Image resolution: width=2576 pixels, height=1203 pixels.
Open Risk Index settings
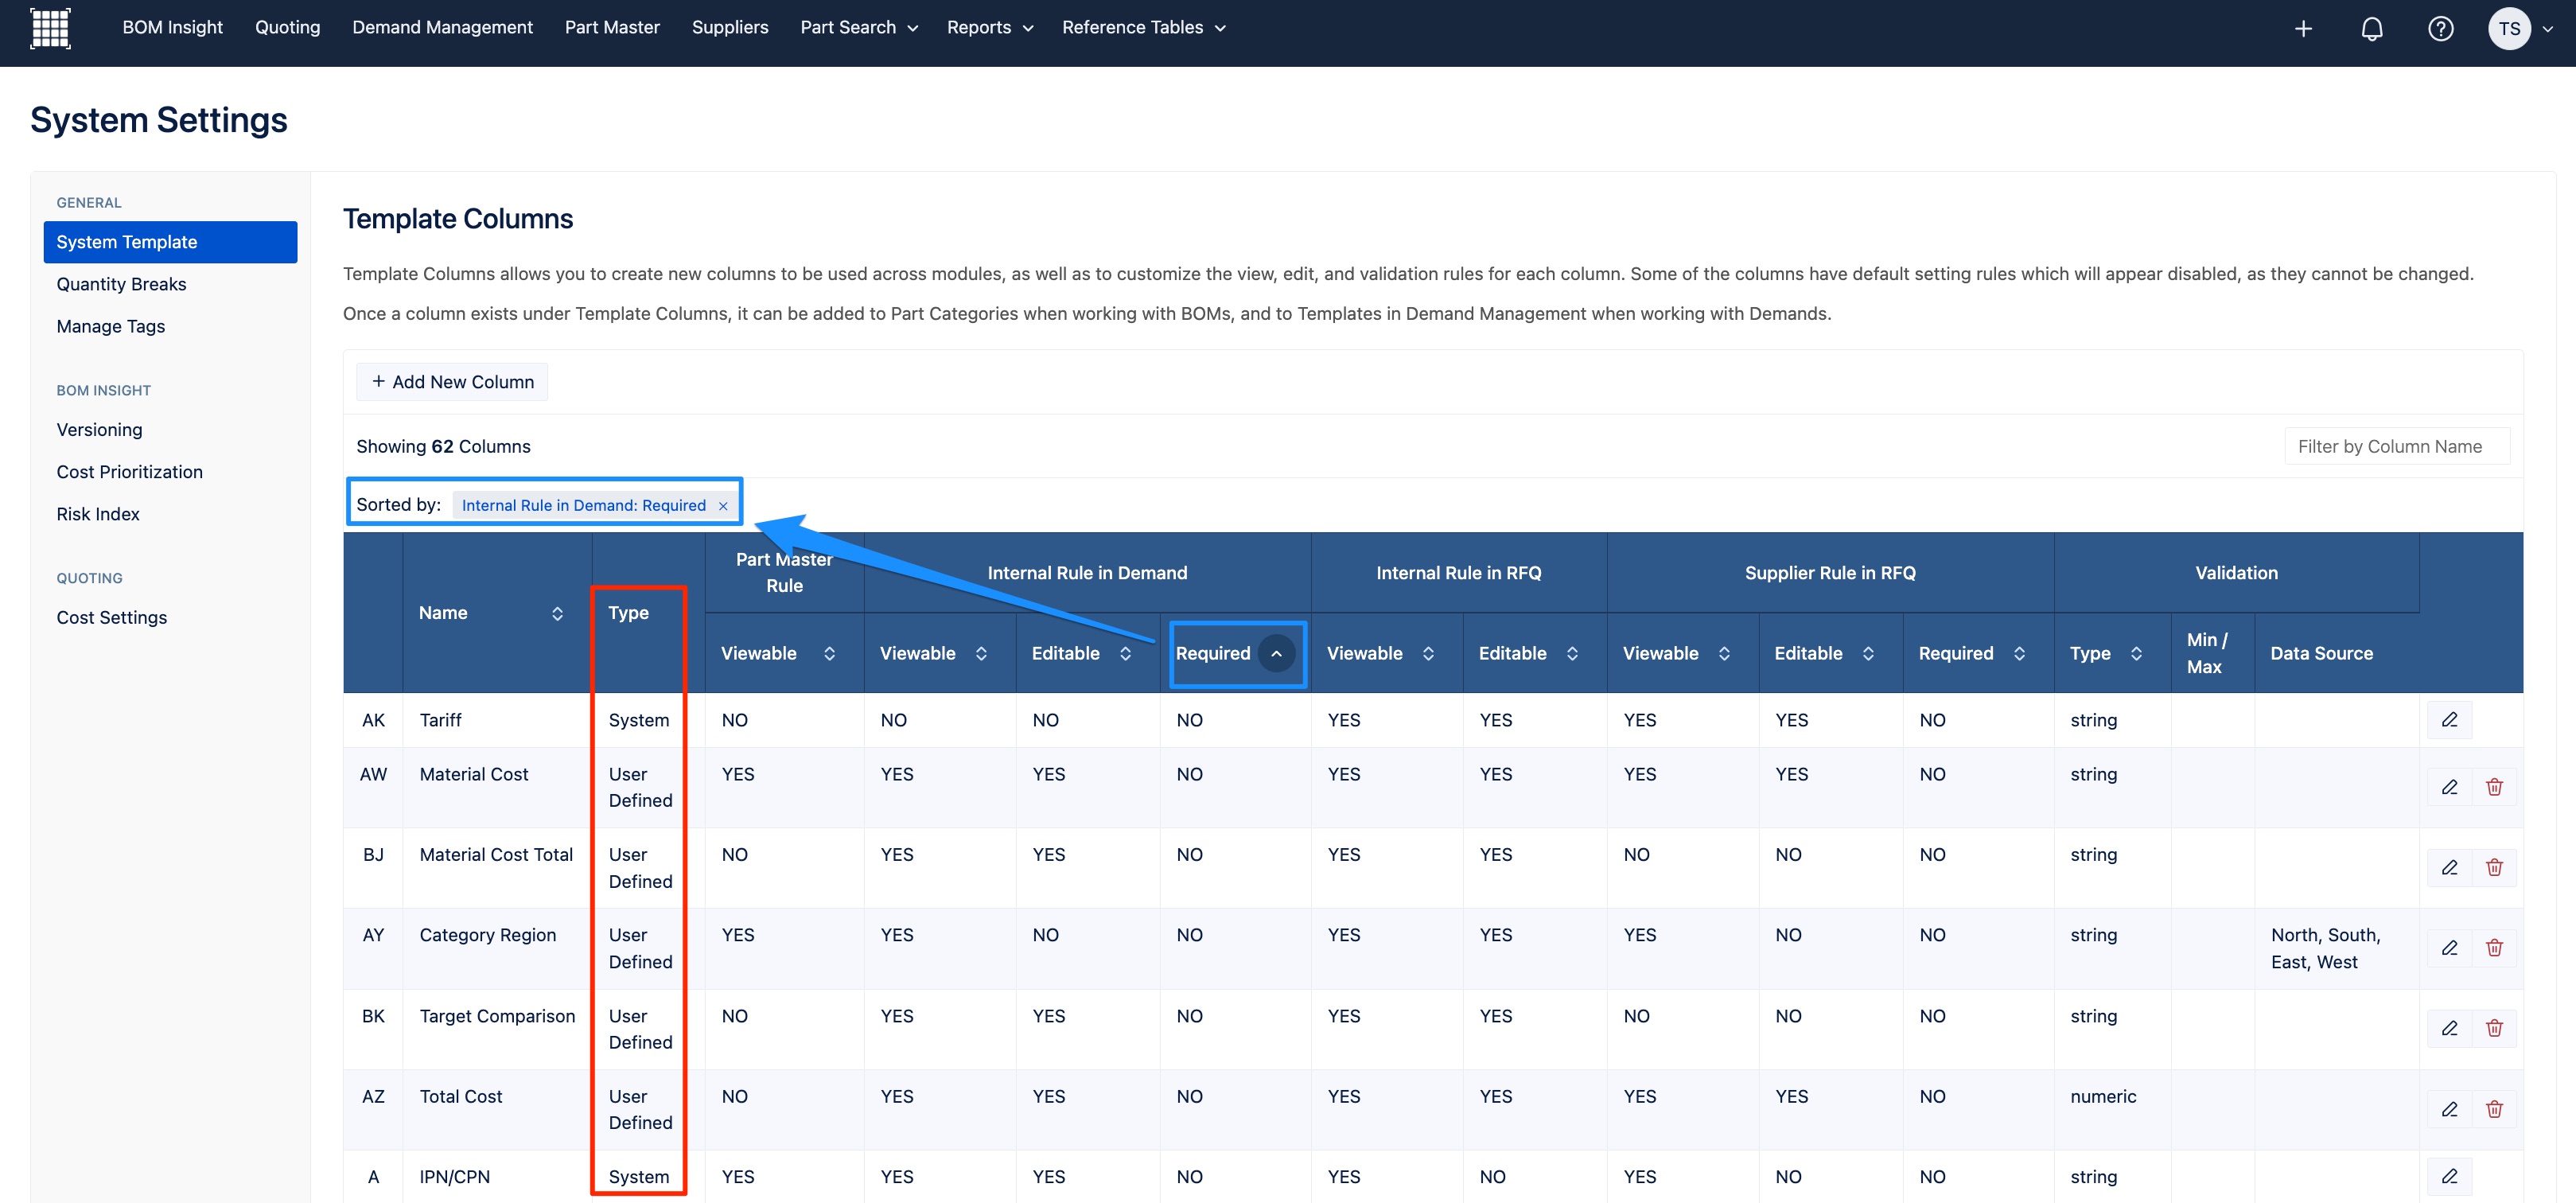point(98,514)
